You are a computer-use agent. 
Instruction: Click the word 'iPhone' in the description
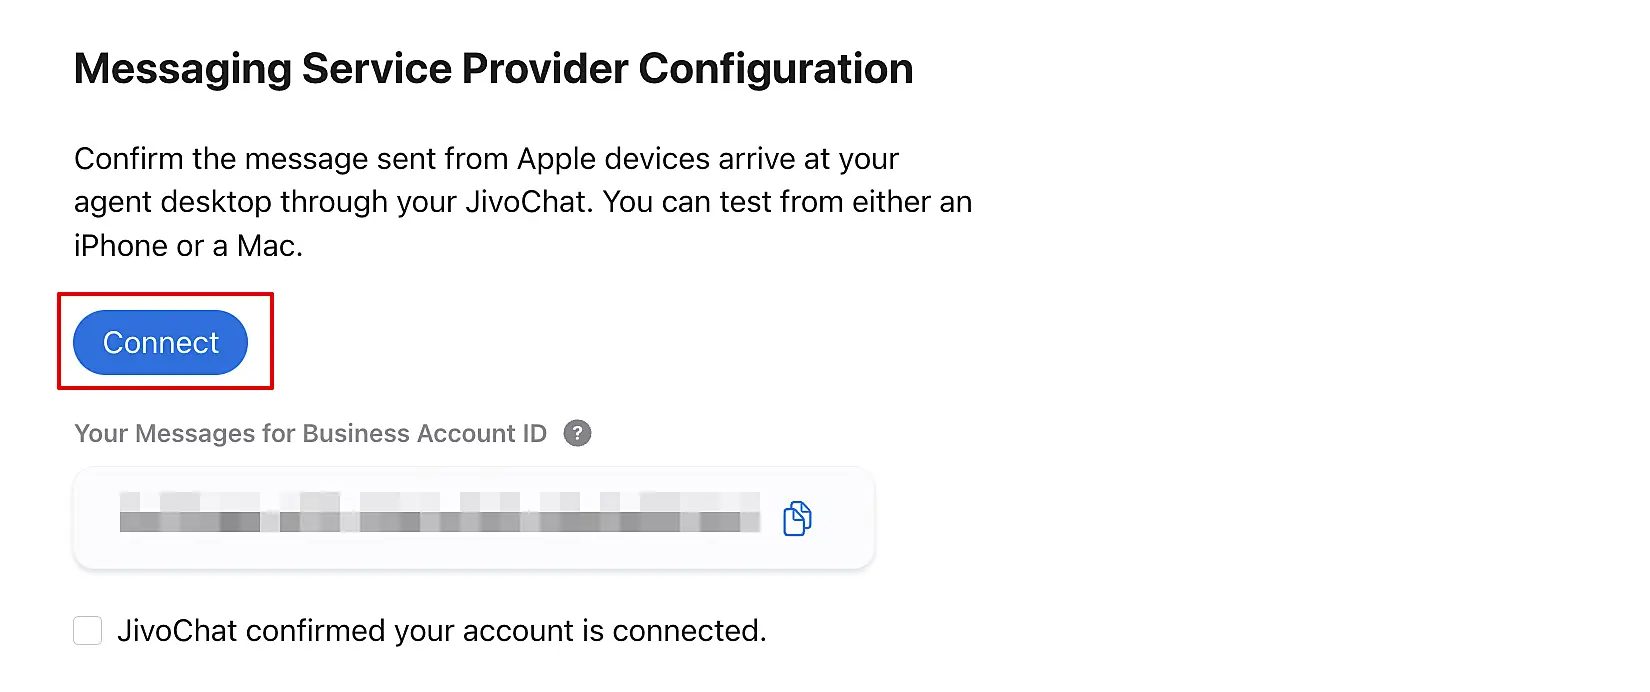click(x=121, y=245)
